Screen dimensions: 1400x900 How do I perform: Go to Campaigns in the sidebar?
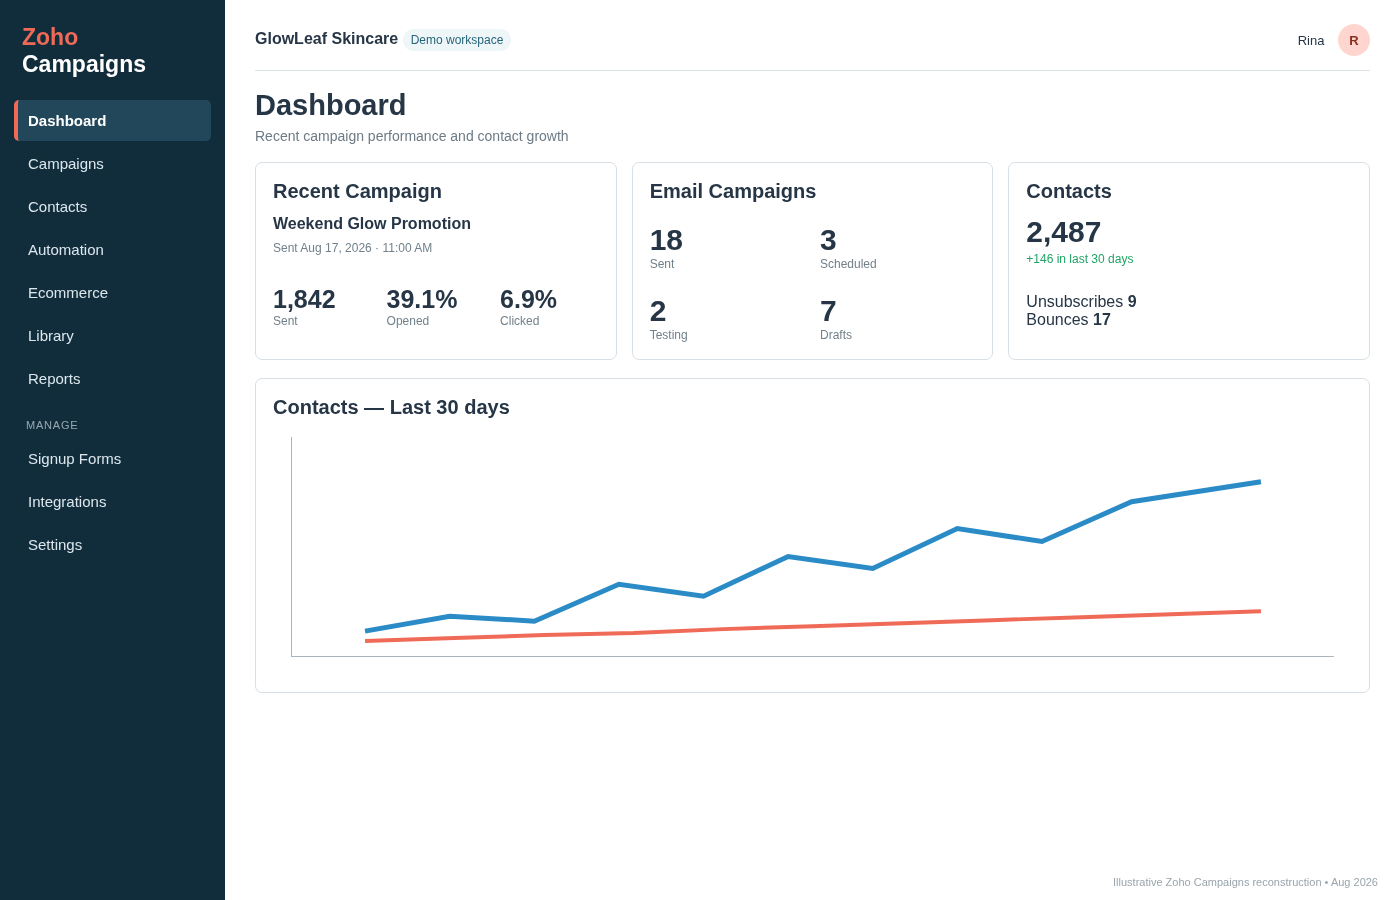click(112, 163)
